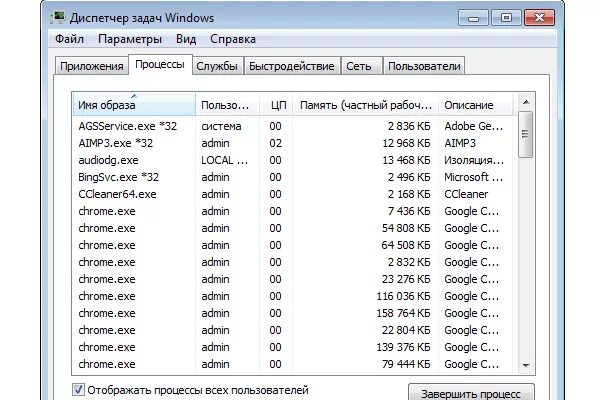Click the scrollbar up arrow
Viewport: 600px width, 400px height.
coord(526,102)
